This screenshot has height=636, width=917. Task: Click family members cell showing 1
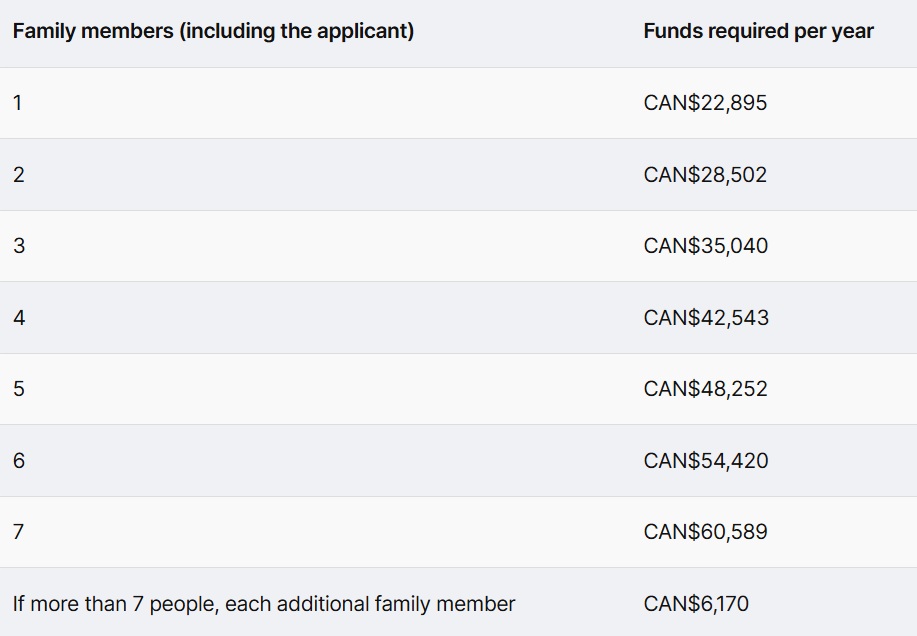pyautogui.click(x=18, y=103)
